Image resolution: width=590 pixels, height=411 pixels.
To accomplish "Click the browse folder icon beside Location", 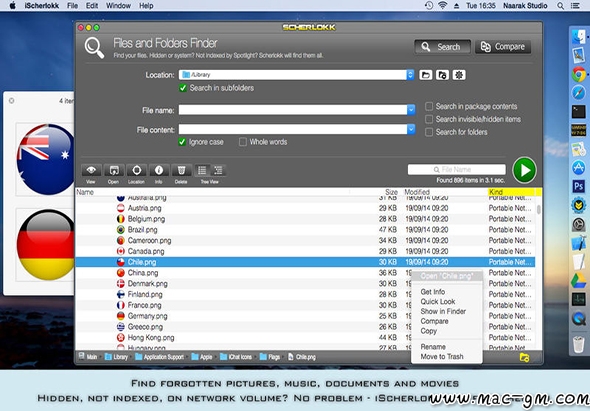I will pyautogui.click(x=426, y=75).
